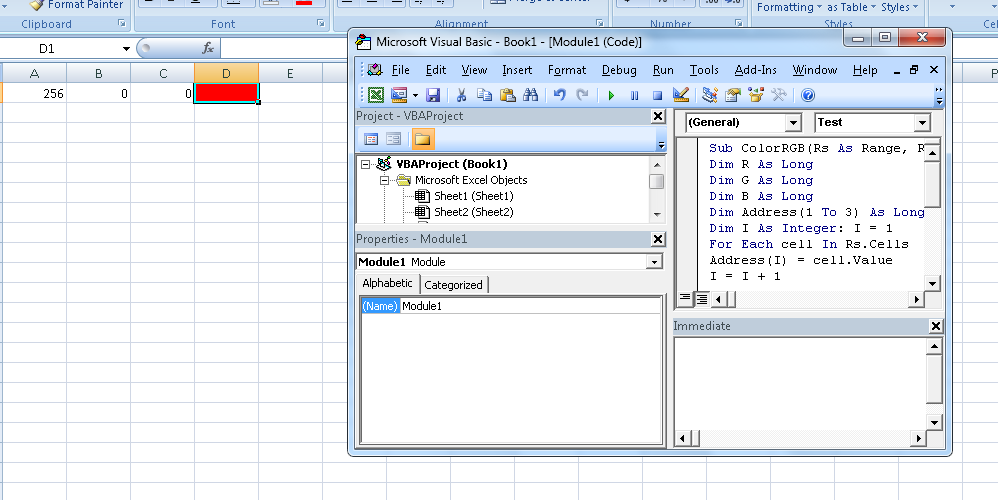Open Properties Window toolbar icon
This screenshot has width=998, height=500.
point(733,95)
